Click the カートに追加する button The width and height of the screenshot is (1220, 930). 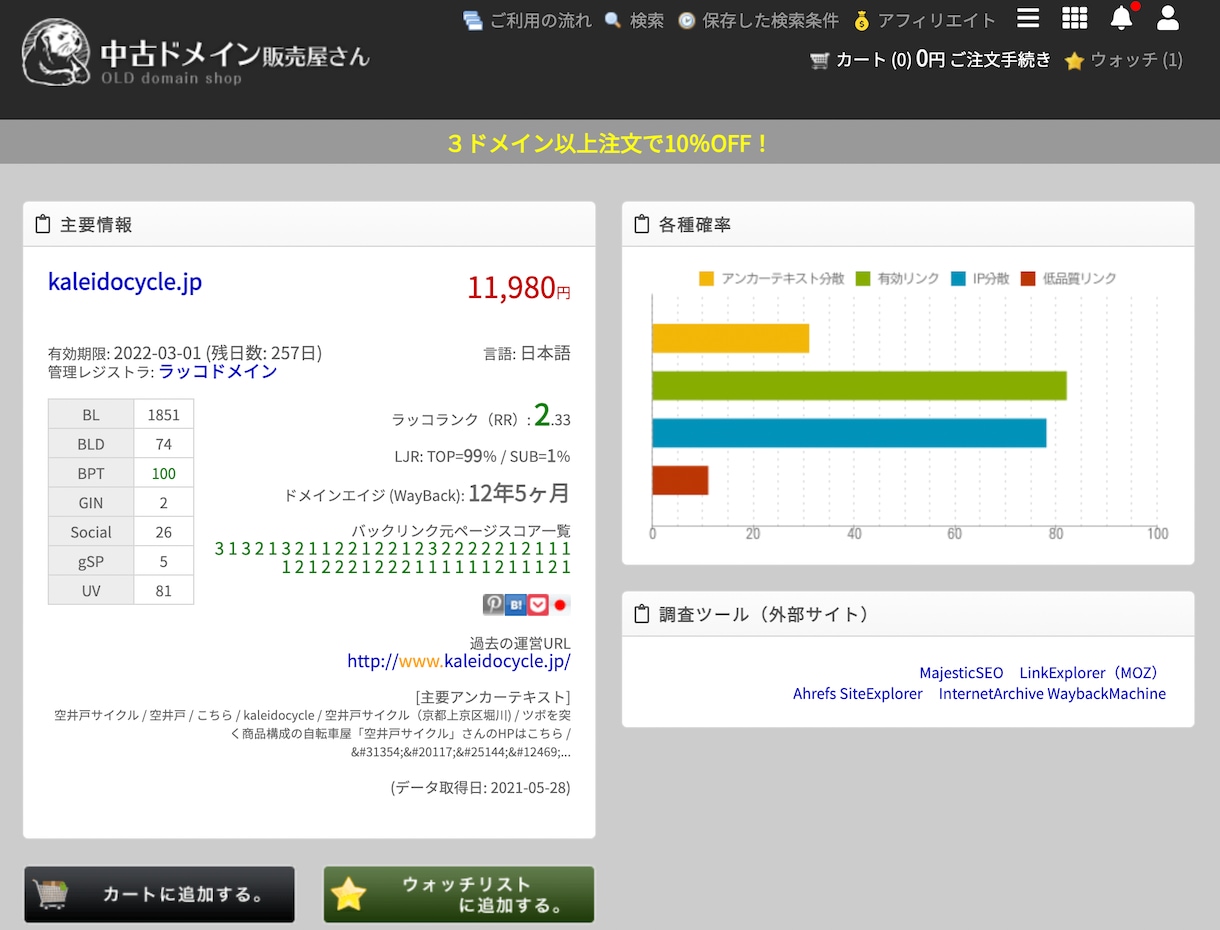pos(160,894)
